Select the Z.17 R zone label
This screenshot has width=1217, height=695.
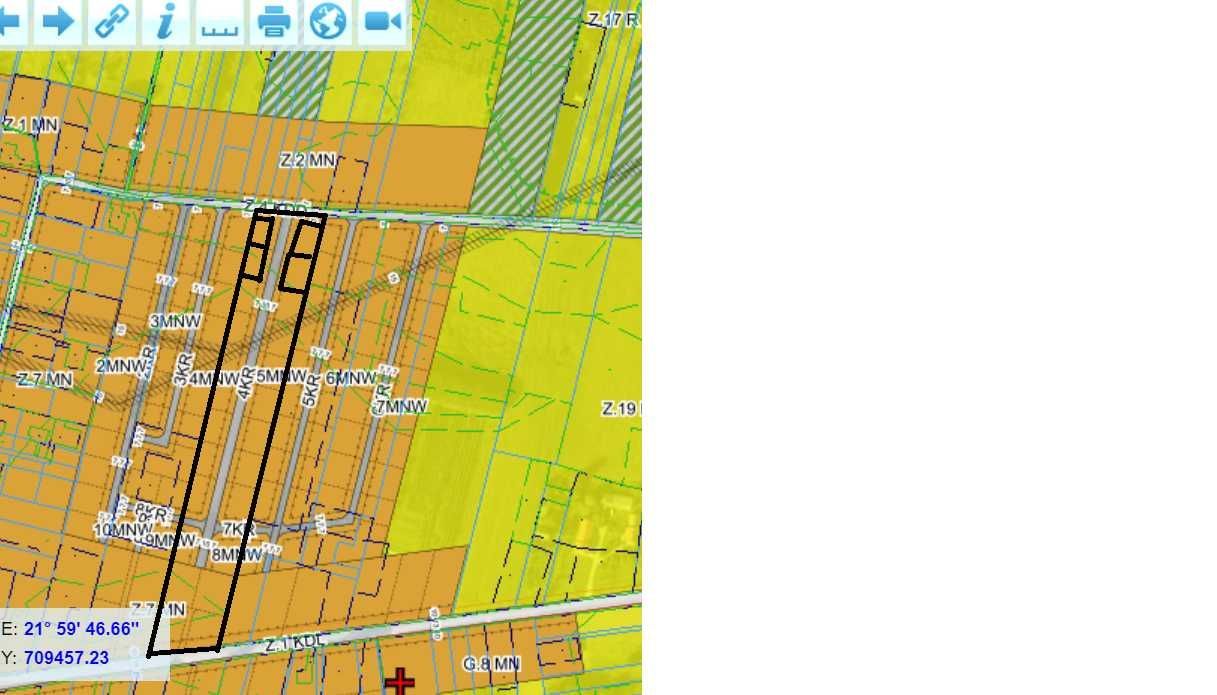(613, 19)
